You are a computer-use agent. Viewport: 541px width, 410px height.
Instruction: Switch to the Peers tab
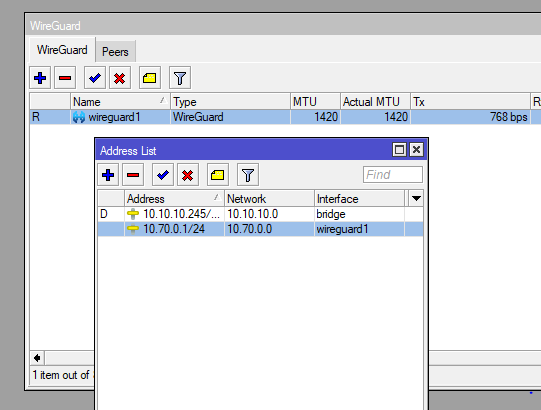pos(115,52)
